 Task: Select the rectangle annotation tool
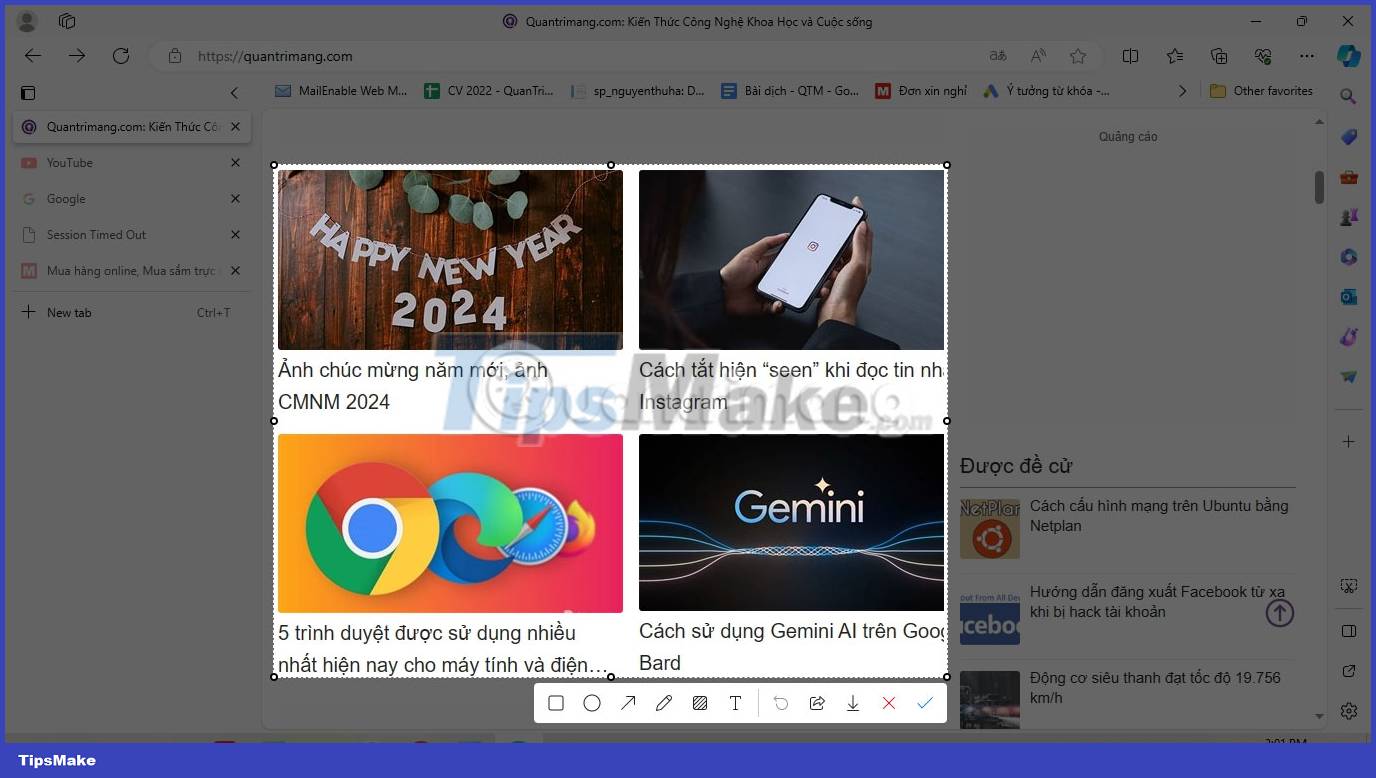(556, 702)
